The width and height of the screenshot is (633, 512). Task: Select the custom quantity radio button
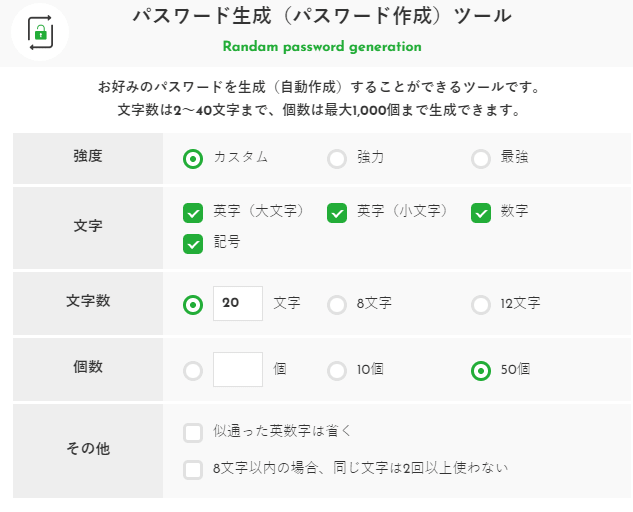pos(193,370)
